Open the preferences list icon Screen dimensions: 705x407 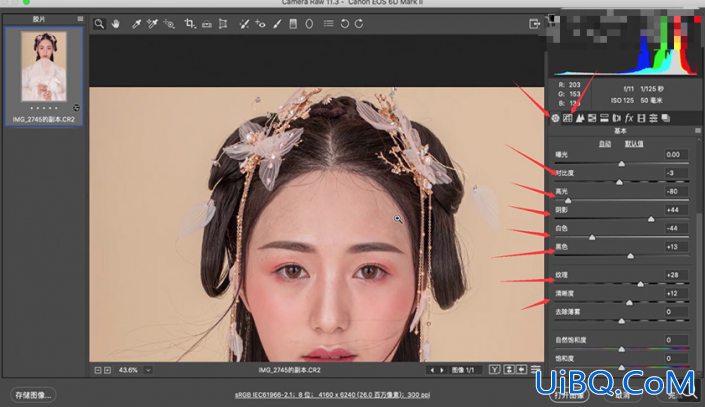point(329,23)
